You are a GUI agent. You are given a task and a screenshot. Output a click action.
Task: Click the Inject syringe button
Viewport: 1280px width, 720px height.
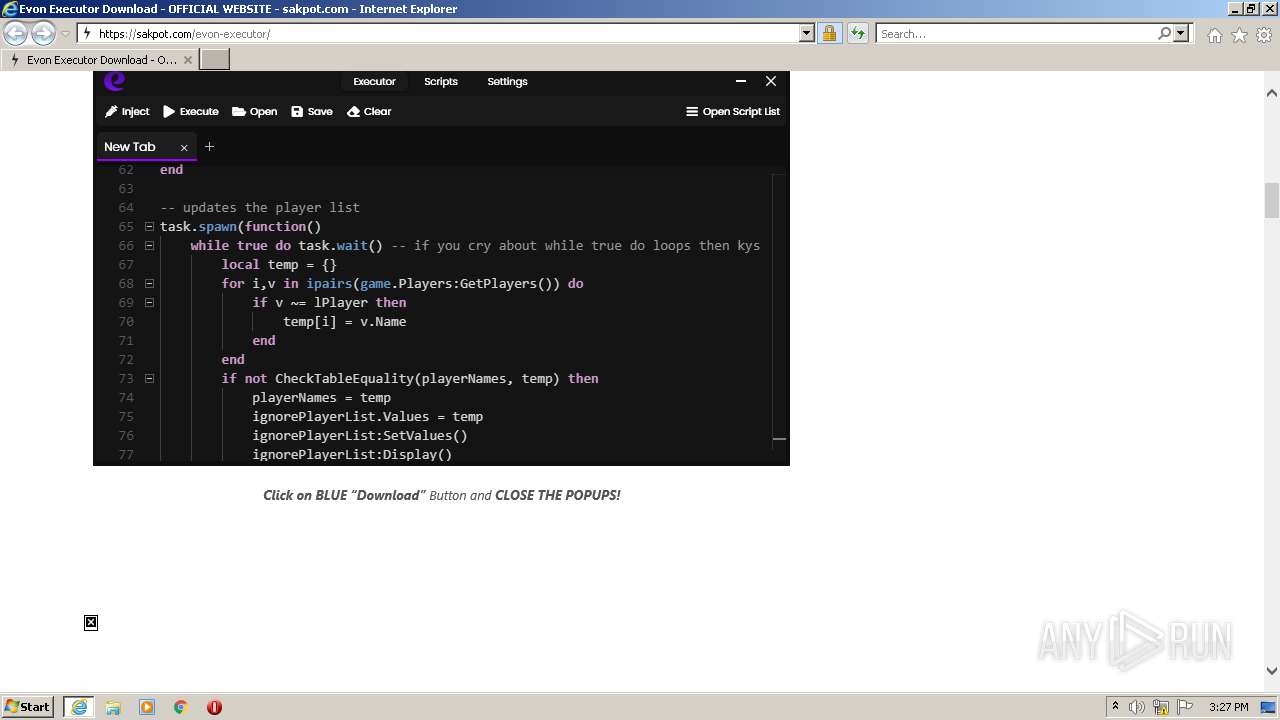click(x=127, y=111)
